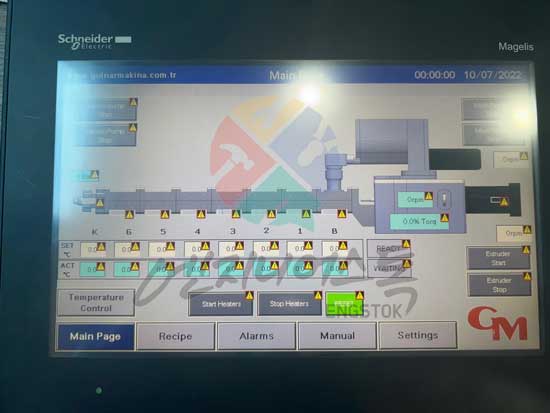Screen dimensions: 550x413
Task: Tap the ACT temperature value for zone 2
Action: click(266, 269)
